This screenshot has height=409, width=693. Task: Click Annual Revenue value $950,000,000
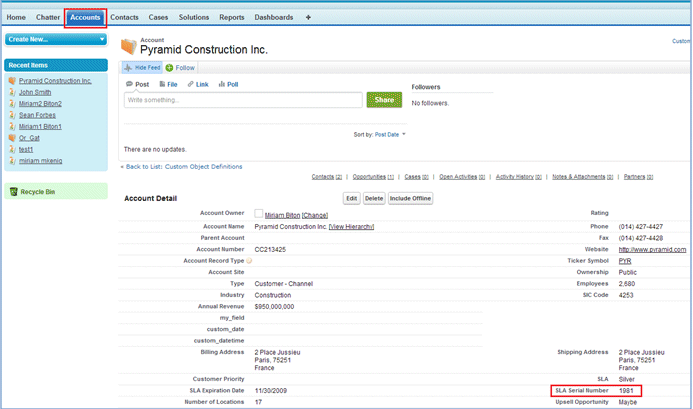274,307
